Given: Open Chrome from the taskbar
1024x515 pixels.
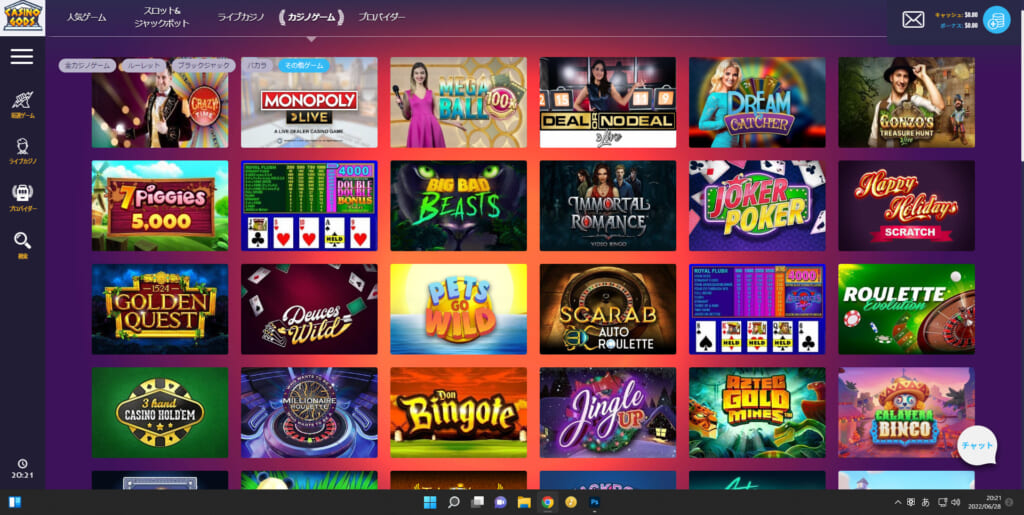Looking at the screenshot, I should 547,502.
